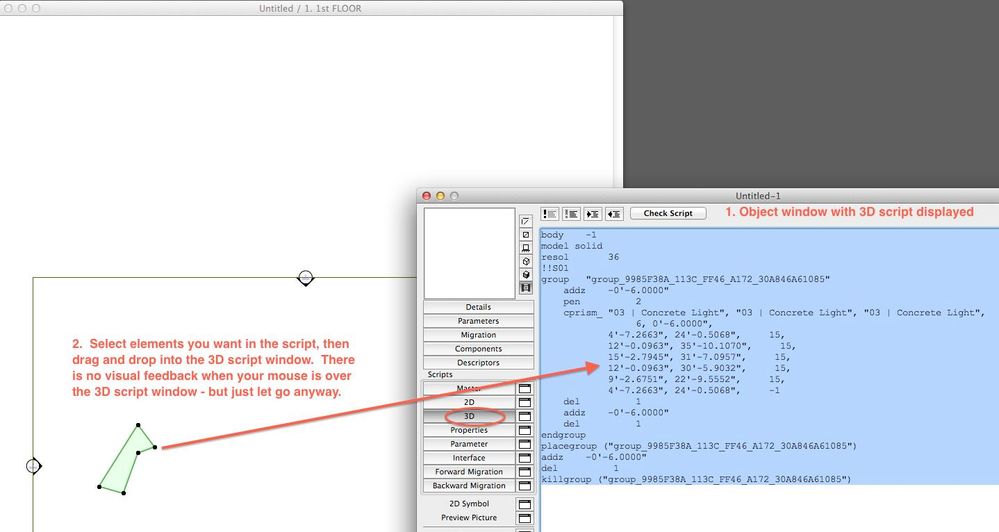
Task: Open Backward Migration script window icon
Action: click(524, 485)
